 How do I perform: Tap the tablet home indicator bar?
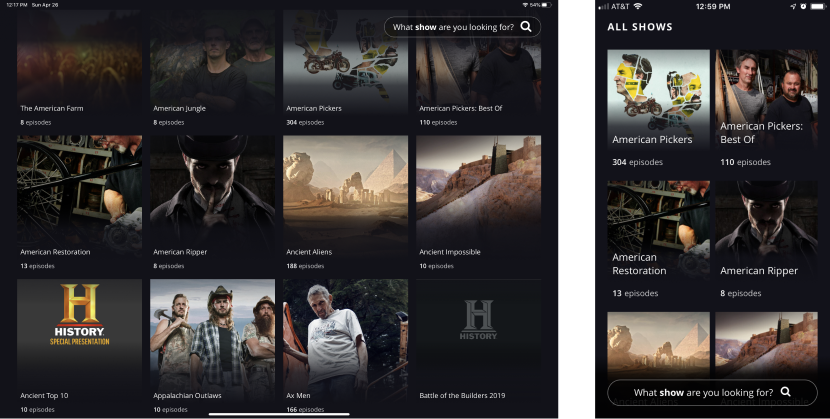click(279, 414)
